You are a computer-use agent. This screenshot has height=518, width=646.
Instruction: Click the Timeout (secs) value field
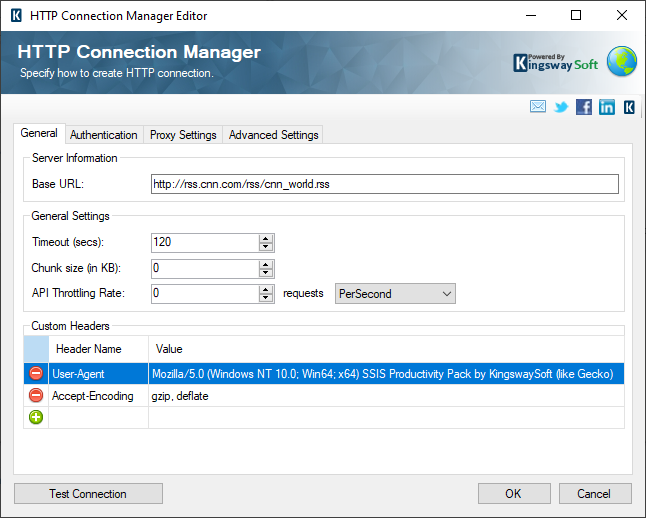click(205, 242)
